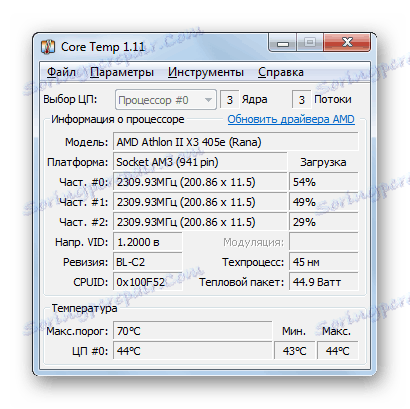Click the model field AMD Athlon II X3 405e
This screenshot has width=410, height=409.
[236, 142]
